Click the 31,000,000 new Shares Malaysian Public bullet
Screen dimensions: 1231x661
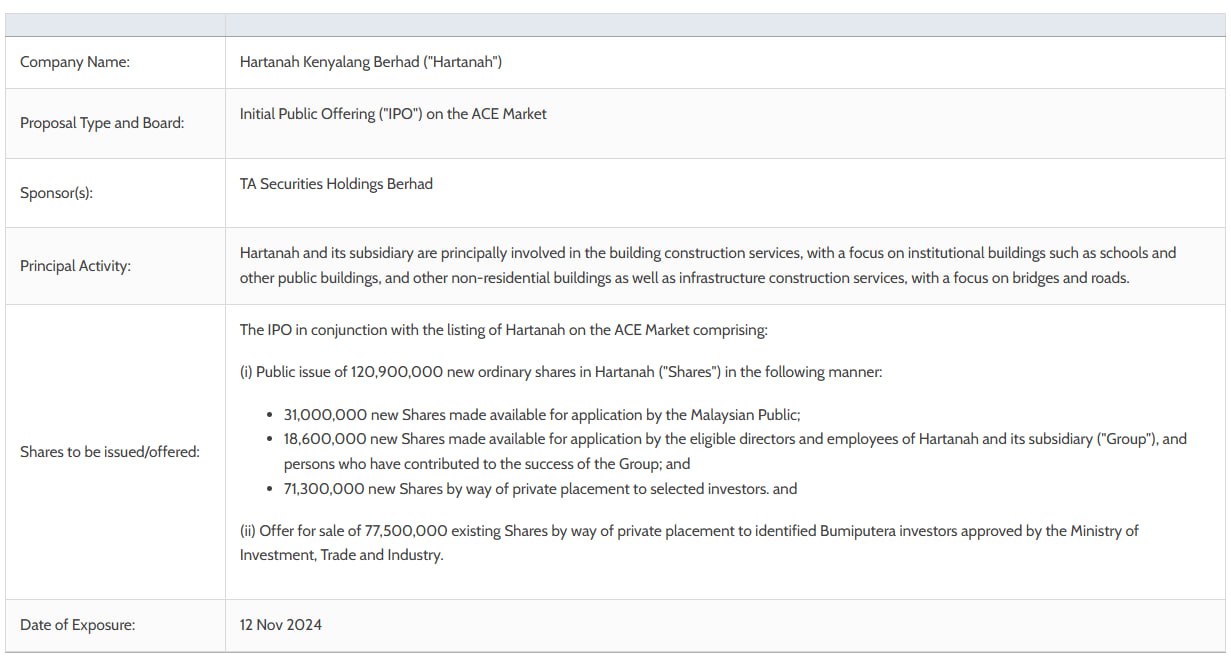coord(543,414)
